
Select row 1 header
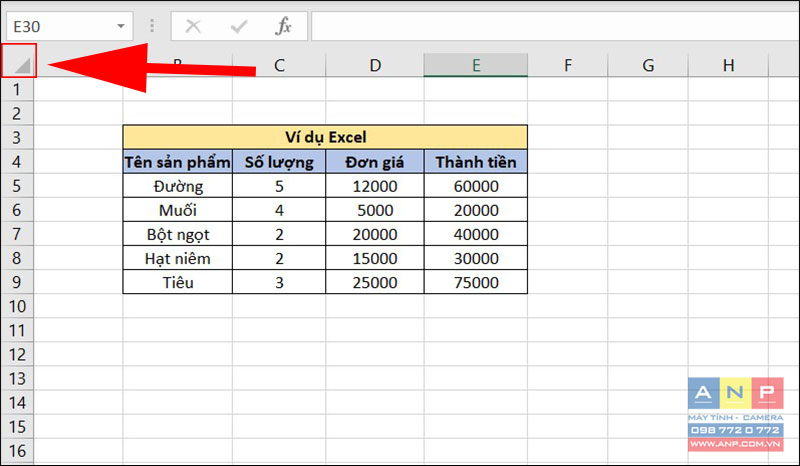17,89
